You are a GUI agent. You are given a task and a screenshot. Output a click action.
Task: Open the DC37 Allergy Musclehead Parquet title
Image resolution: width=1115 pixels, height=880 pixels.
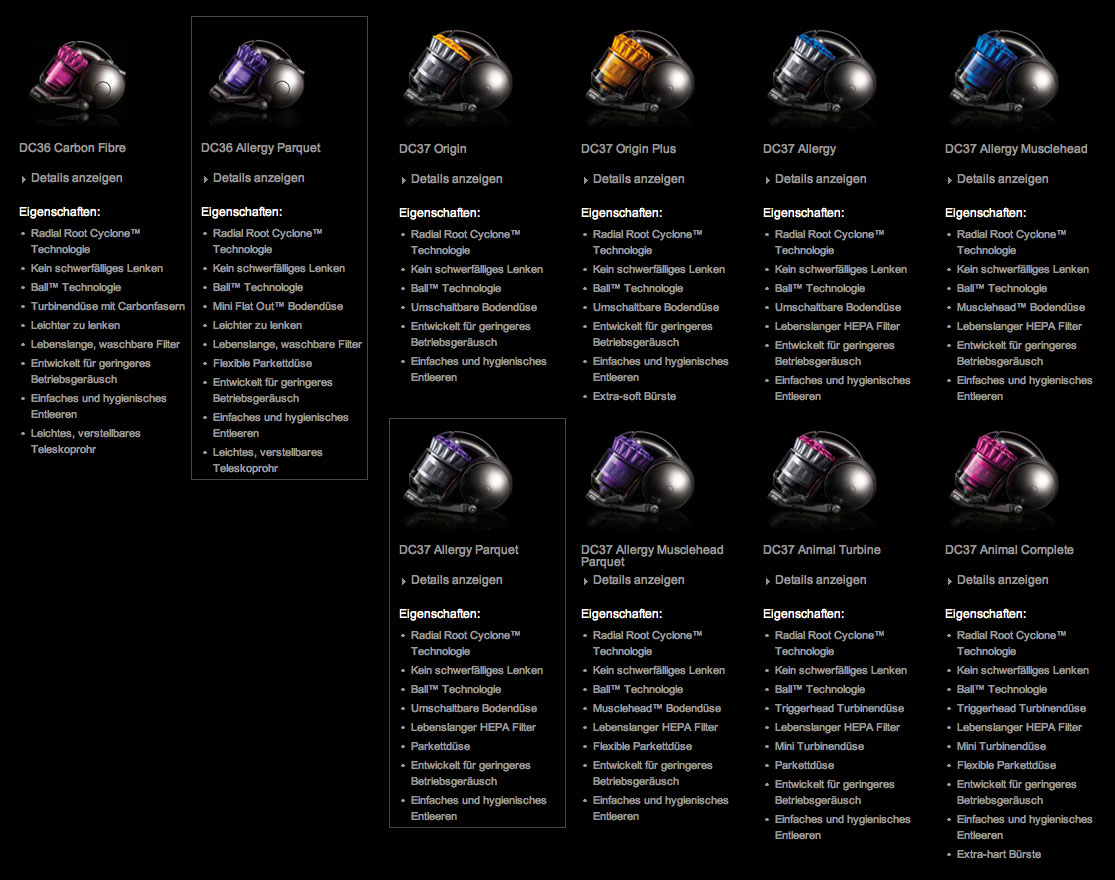point(652,556)
